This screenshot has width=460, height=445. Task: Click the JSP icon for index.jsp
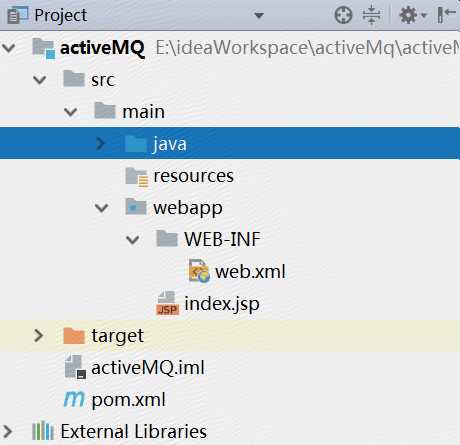coord(168,303)
